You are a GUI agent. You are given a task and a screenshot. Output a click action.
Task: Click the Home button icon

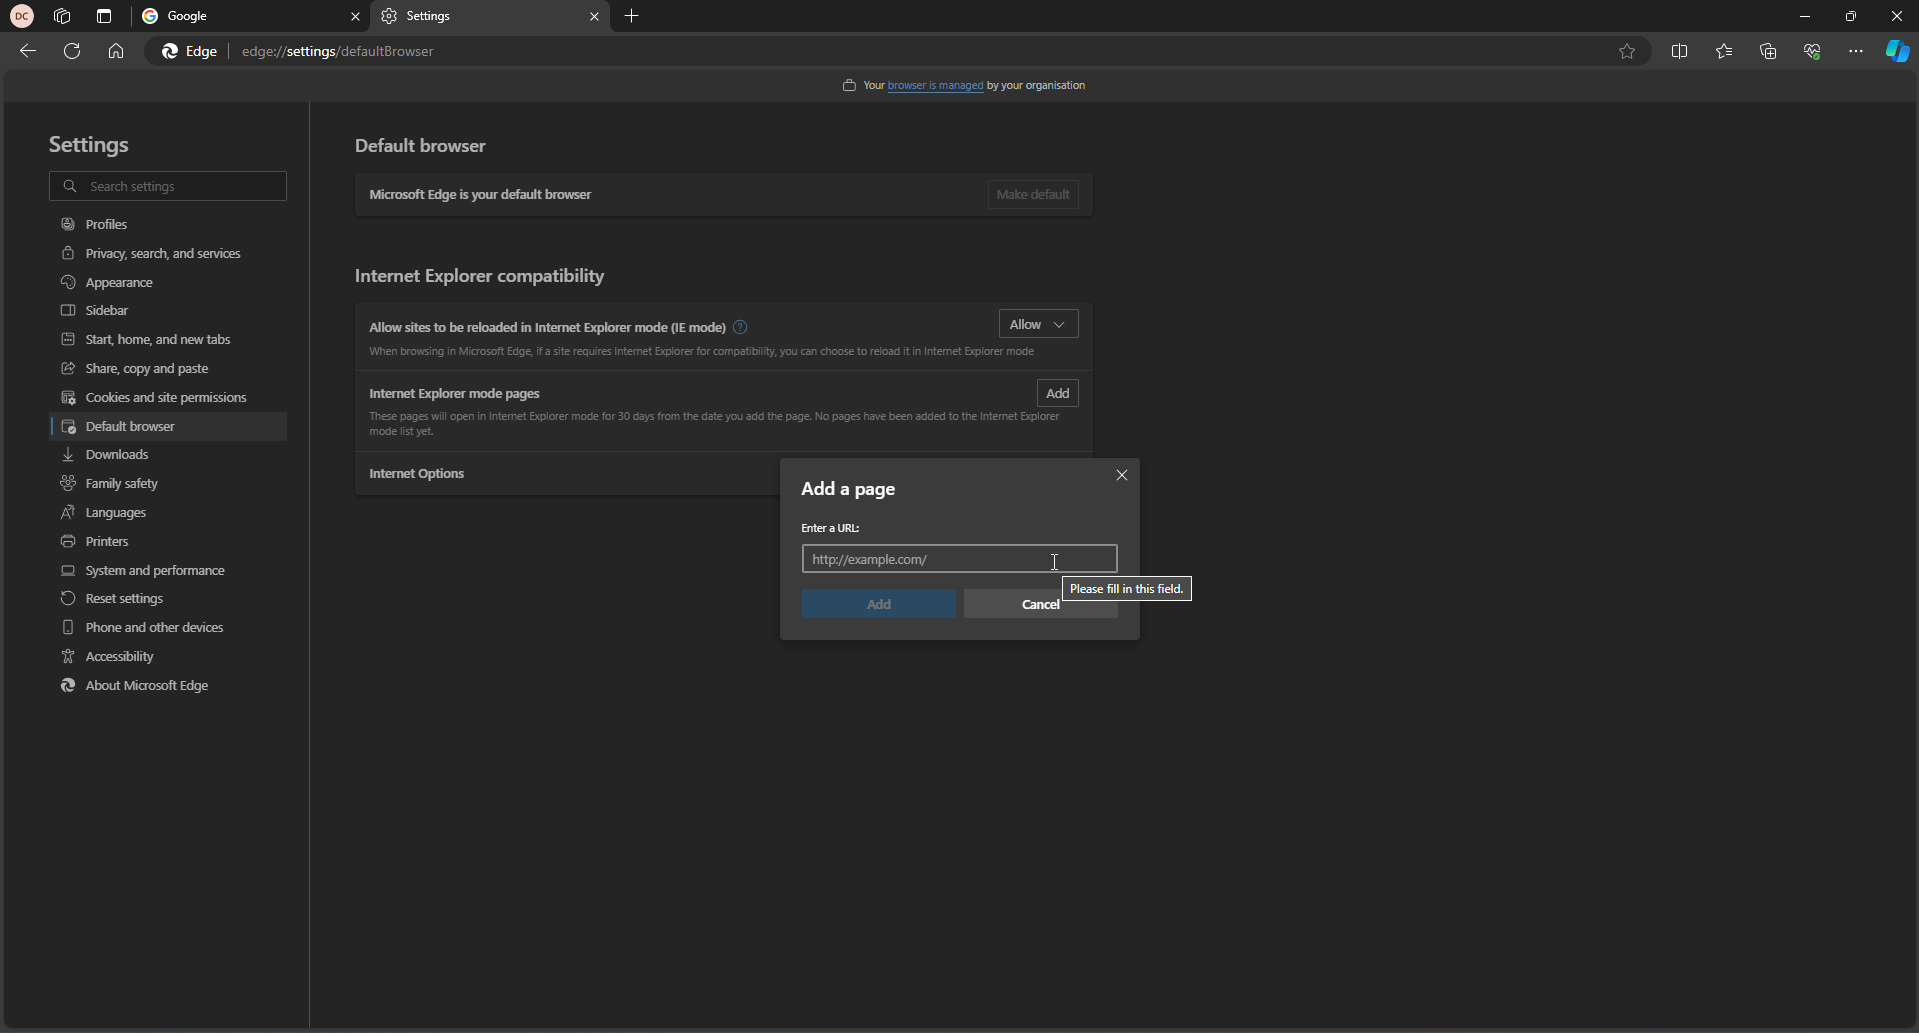pos(116,51)
